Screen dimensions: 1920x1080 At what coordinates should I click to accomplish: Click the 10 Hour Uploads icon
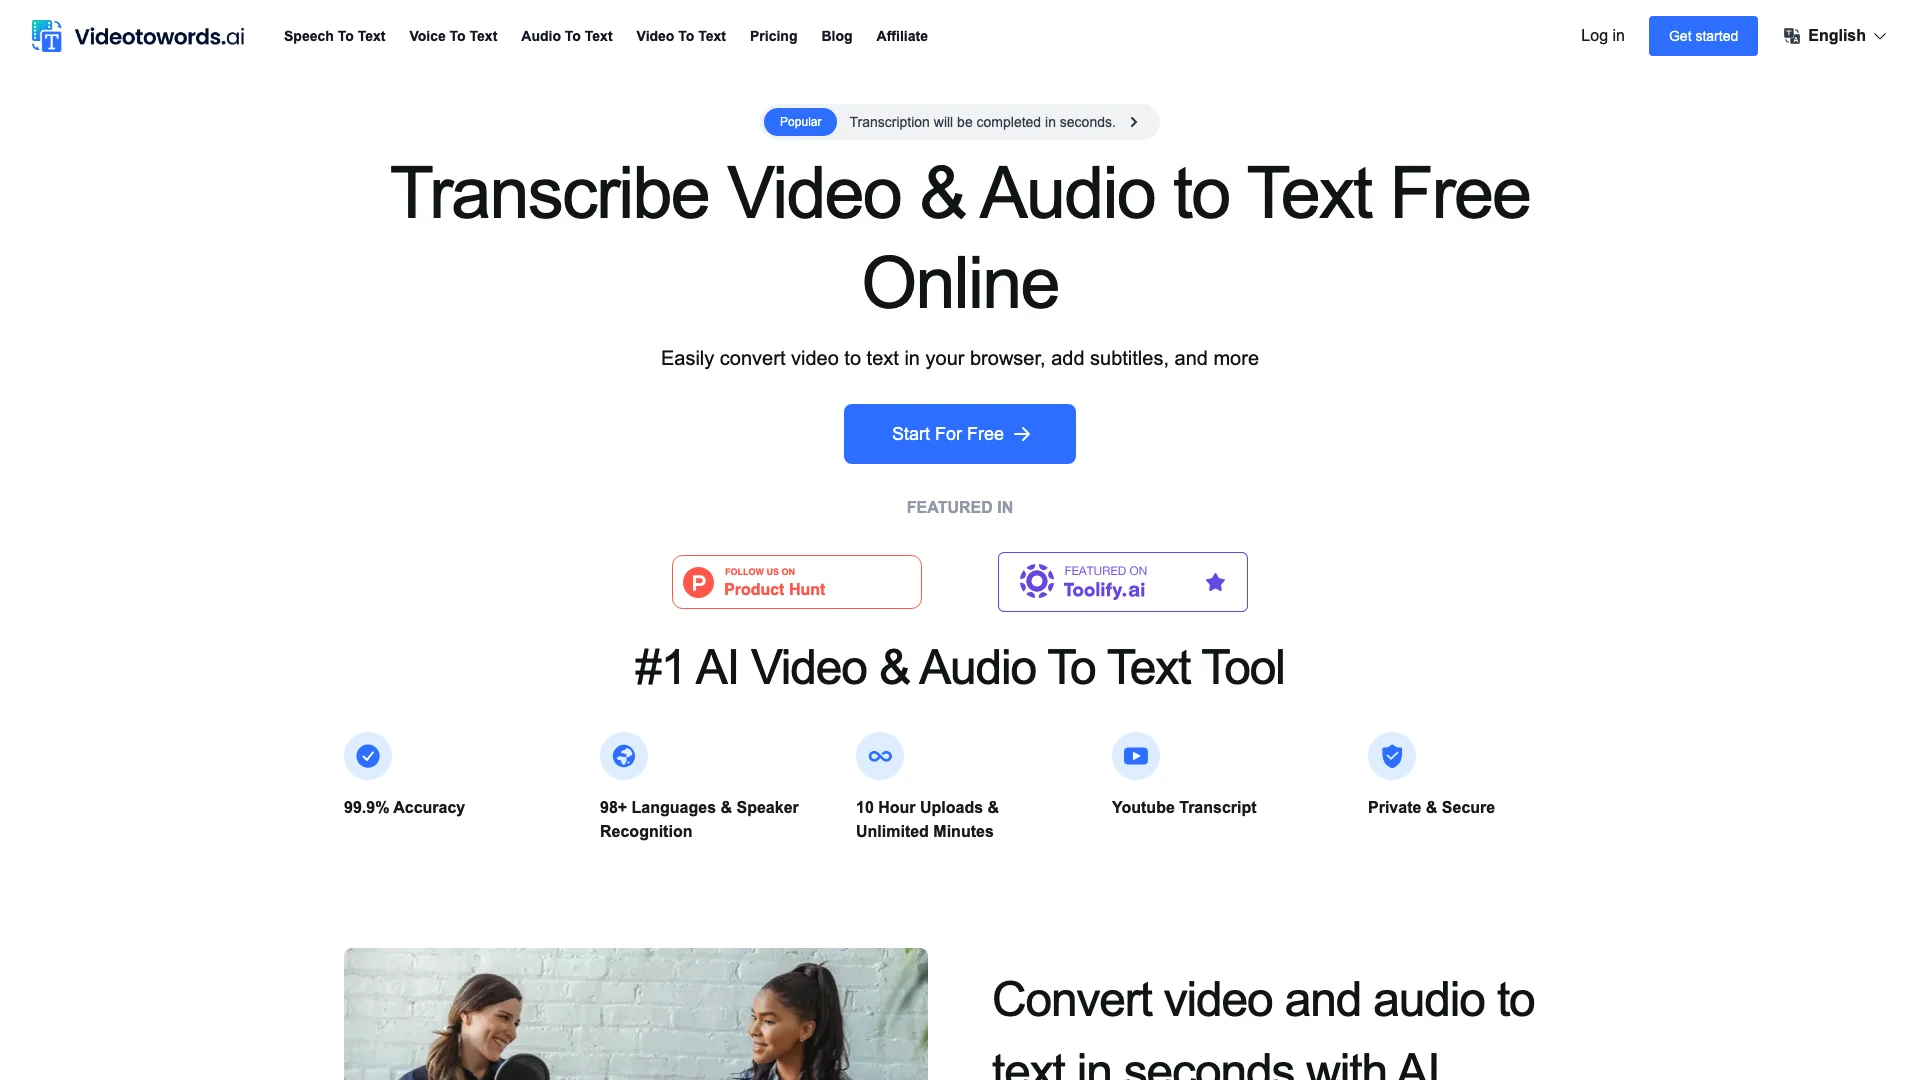(x=880, y=756)
